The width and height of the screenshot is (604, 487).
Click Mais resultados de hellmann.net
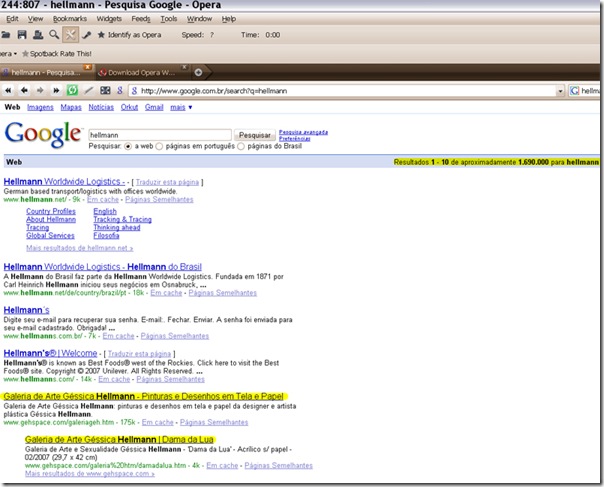pos(79,248)
